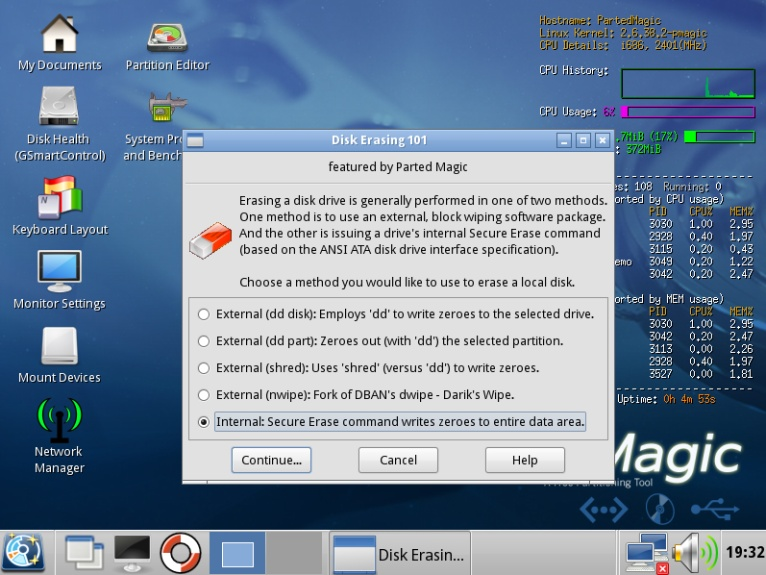766x575 pixels.
Task: Click 'featured by Parted Magic' heading text
Action: coord(398,167)
